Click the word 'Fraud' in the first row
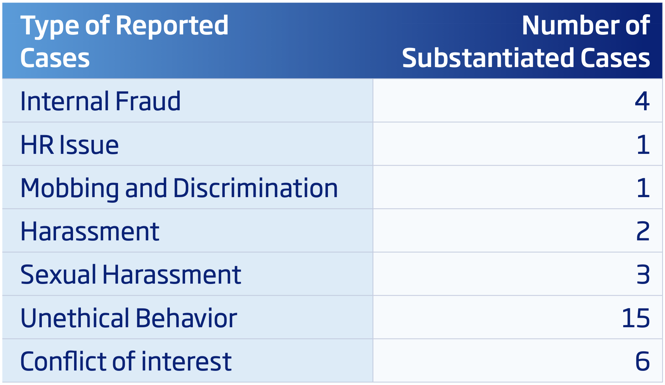 click(x=148, y=101)
